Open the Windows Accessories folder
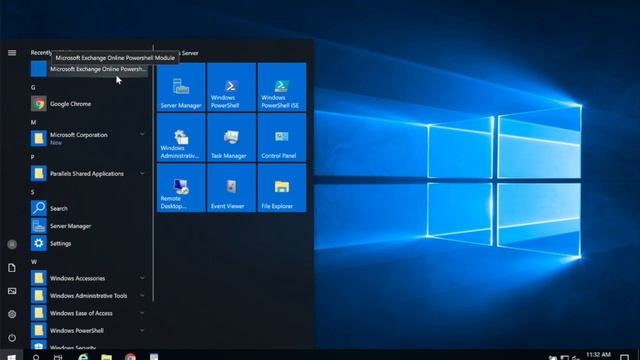 (x=89, y=278)
